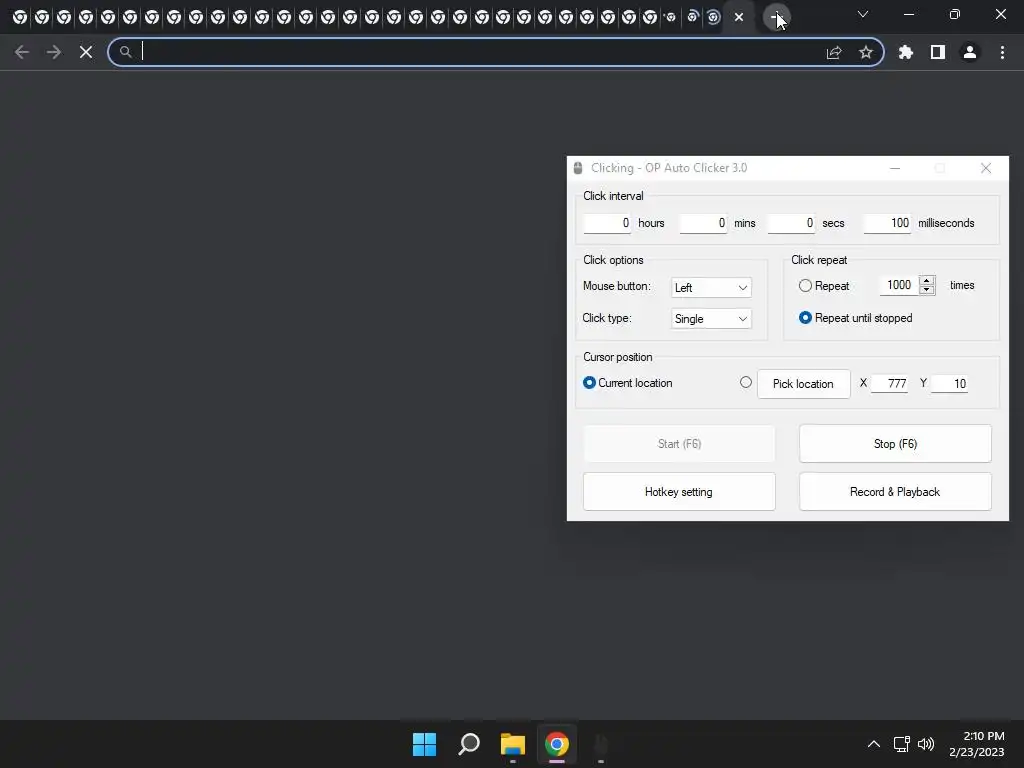1024x768 pixels.
Task: Click the secs interval field
Action: coord(791,223)
